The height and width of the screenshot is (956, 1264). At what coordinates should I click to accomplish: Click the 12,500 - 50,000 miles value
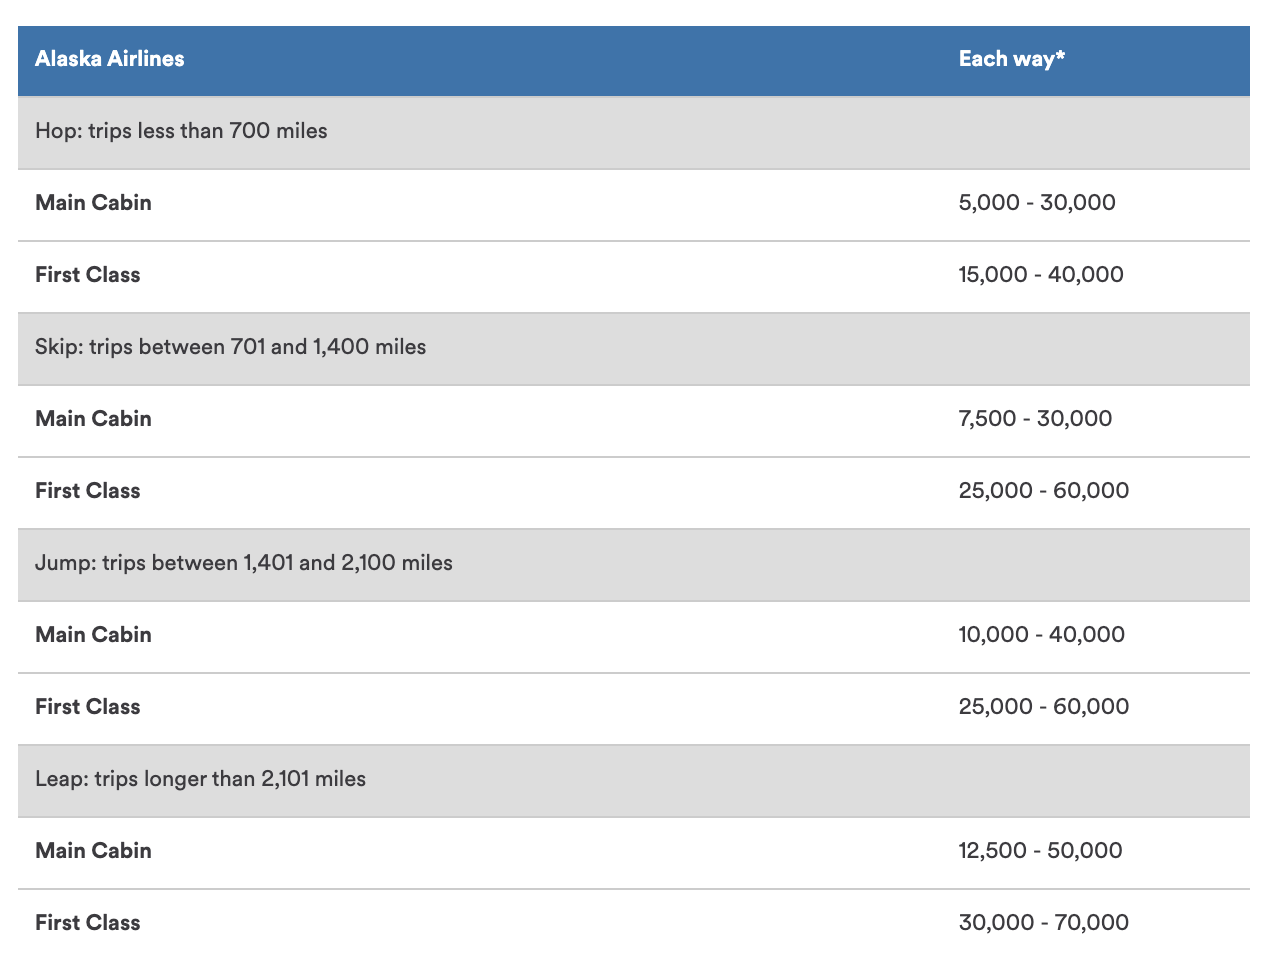point(1040,851)
